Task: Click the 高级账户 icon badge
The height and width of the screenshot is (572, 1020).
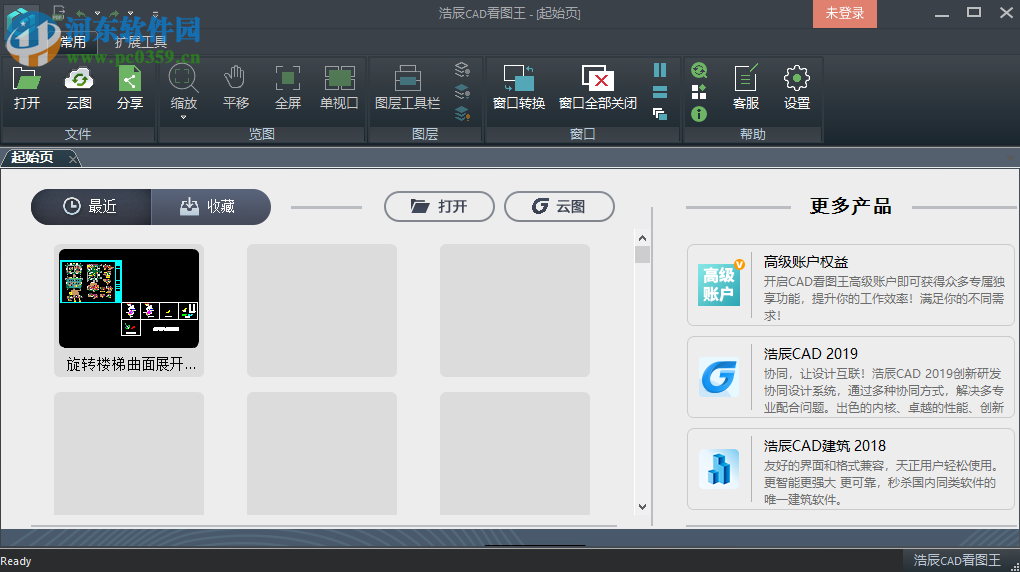Action: pyautogui.click(x=719, y=284)
